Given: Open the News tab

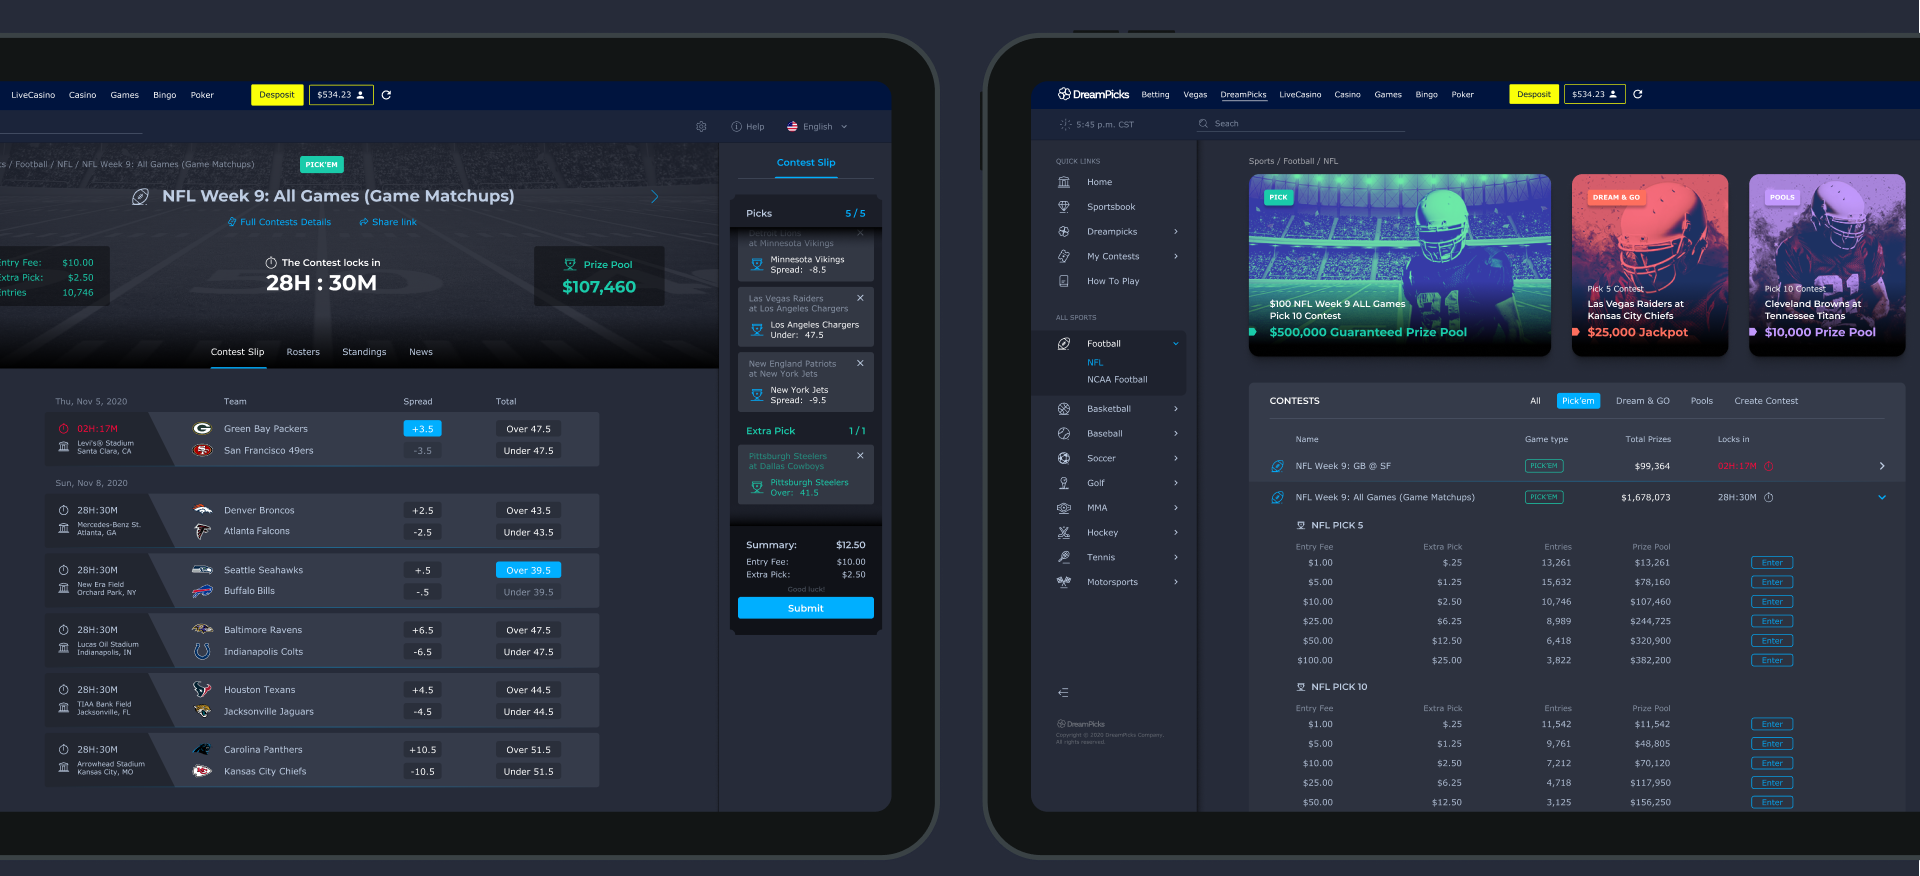Looking at the screenshot, I should pos(421,352).
